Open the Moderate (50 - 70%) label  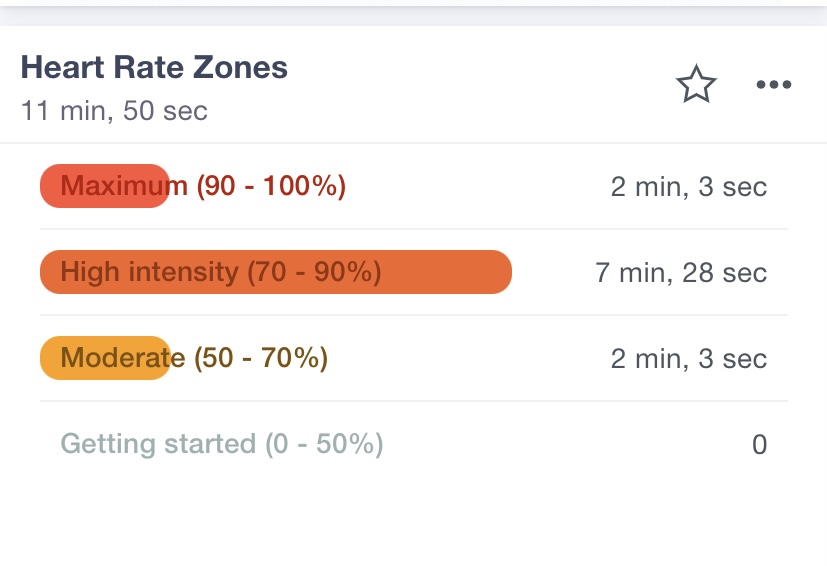click(x=194, y=358)
